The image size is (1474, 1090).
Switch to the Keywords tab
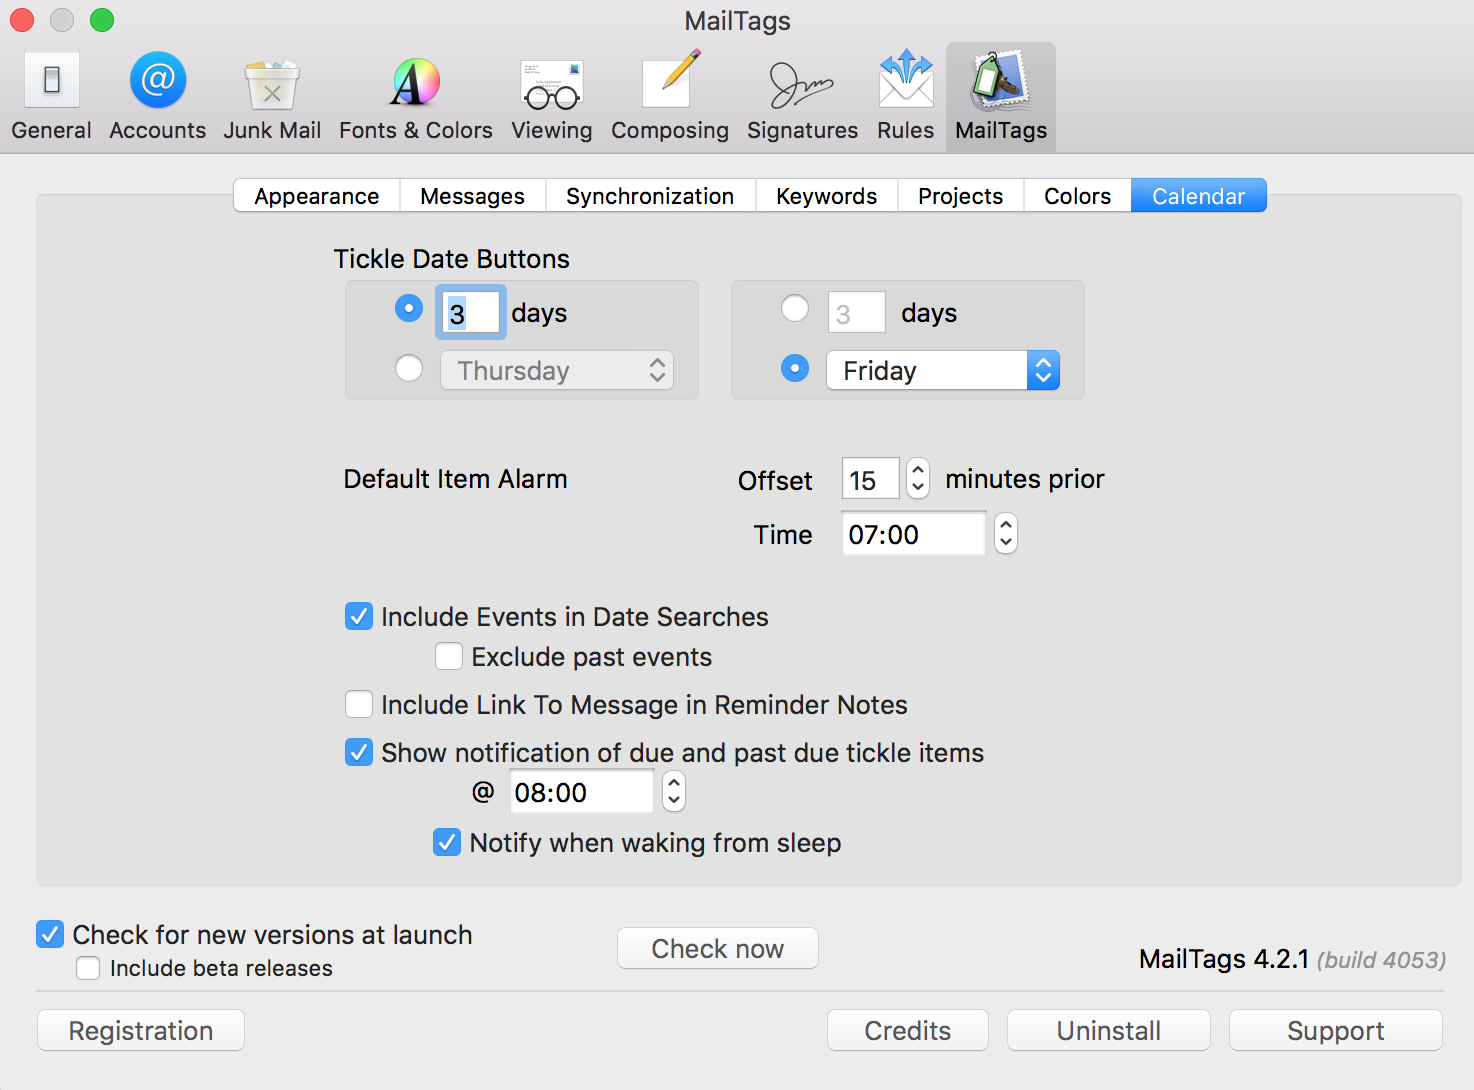[x=827, y=196]
